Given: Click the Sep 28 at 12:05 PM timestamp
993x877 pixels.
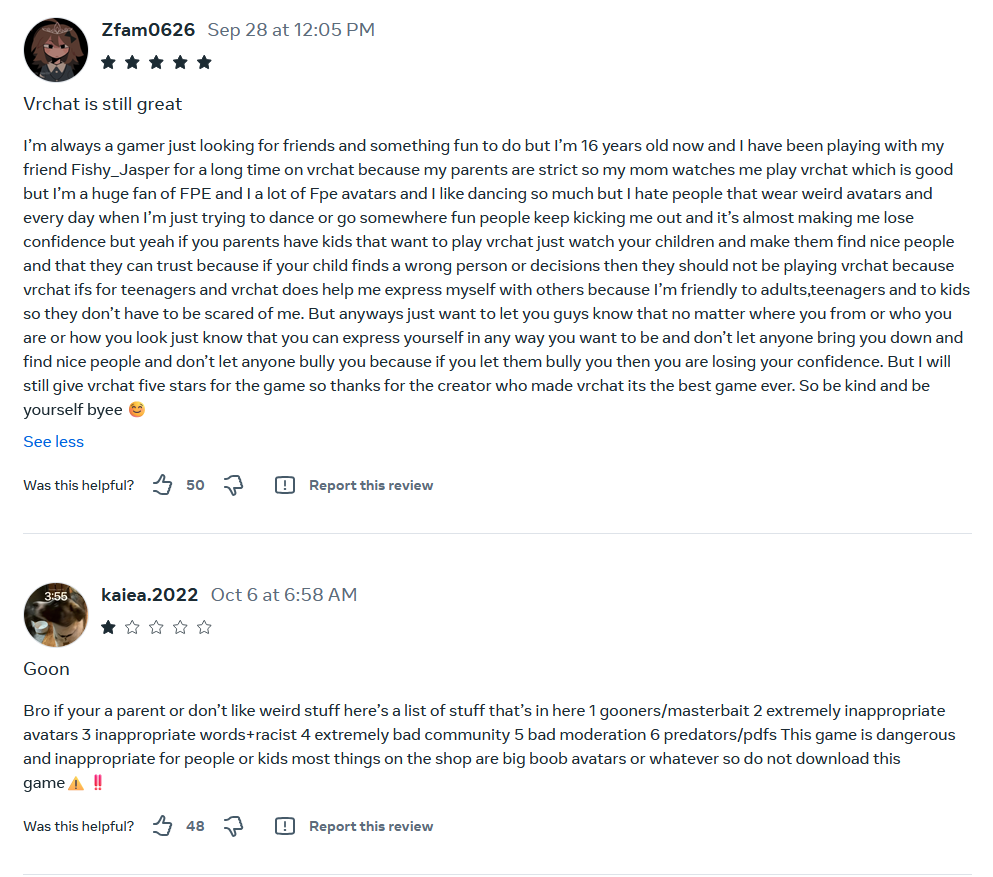Looking at the screenshot, I should (291, 30).
